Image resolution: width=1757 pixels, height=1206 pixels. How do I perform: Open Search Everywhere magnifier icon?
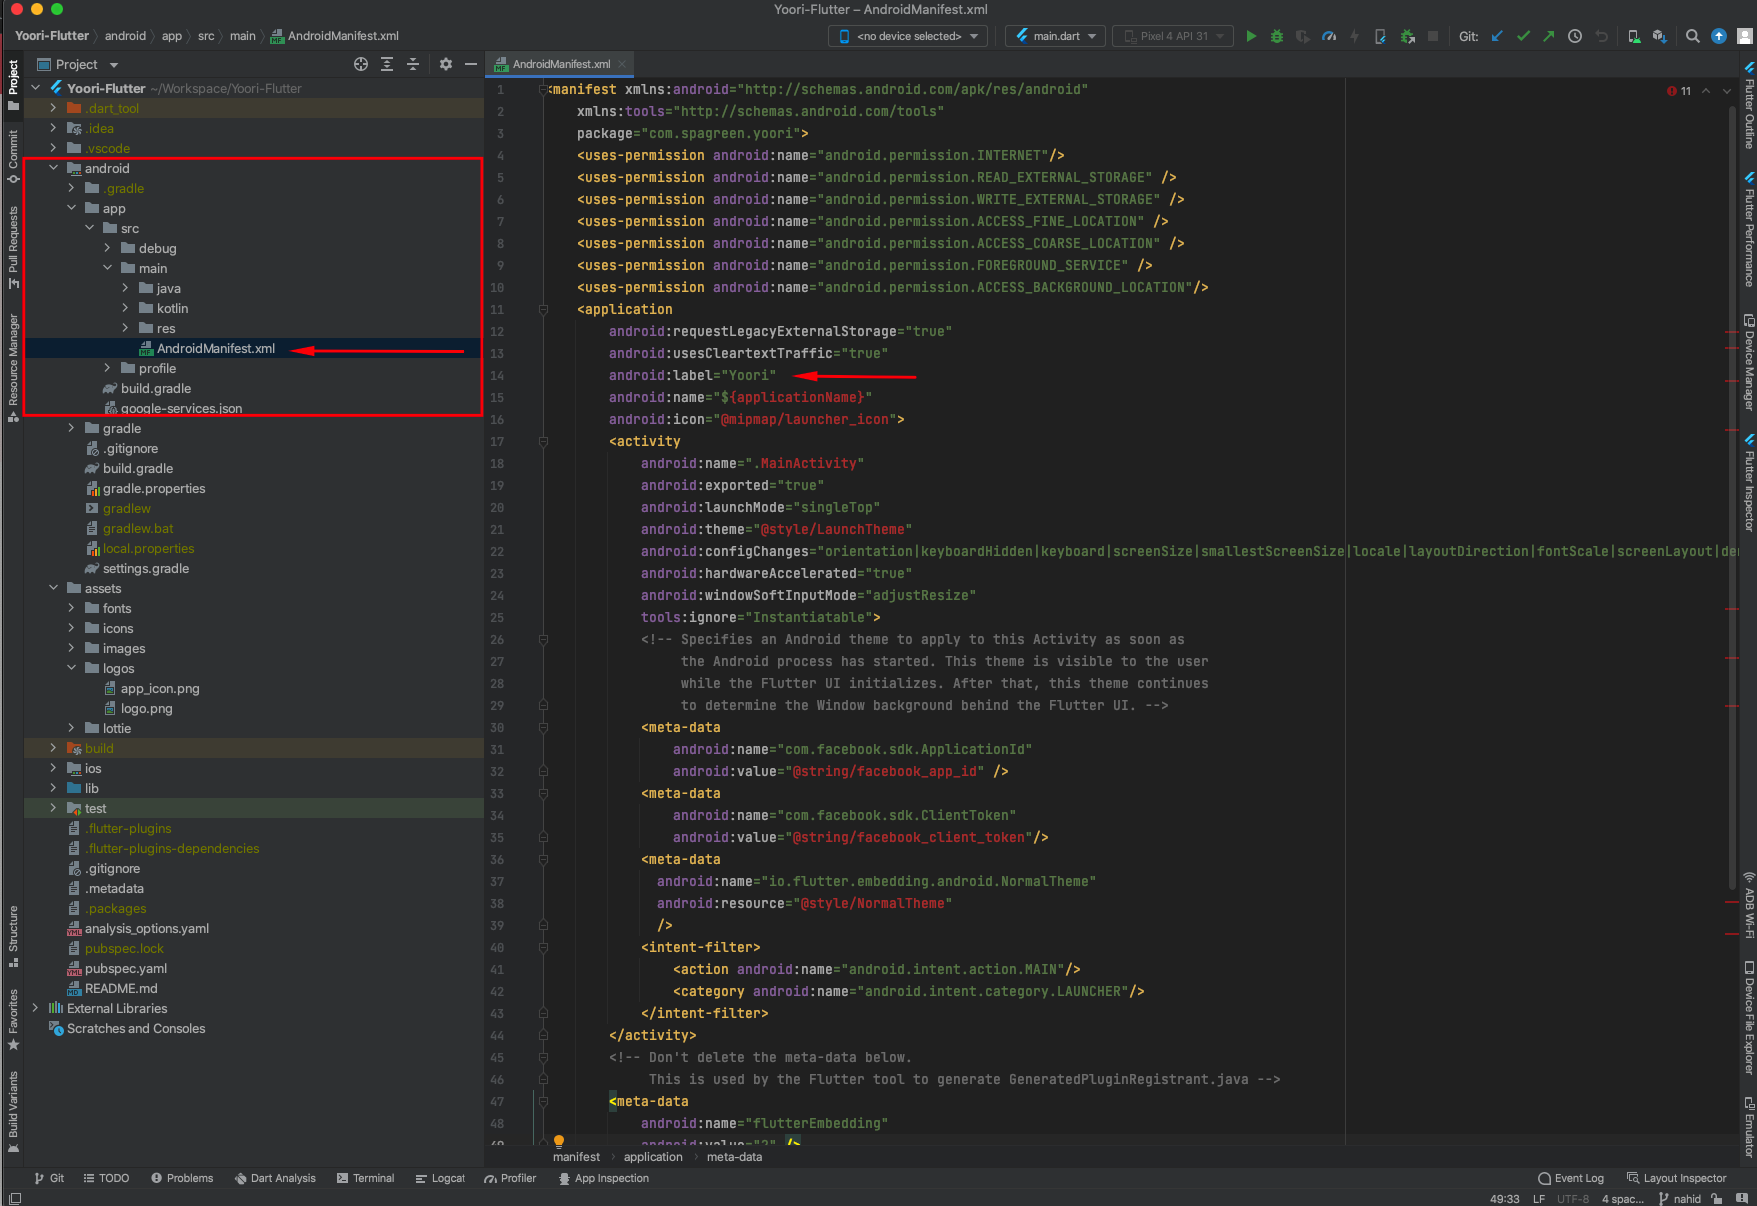click(x=1693, y=36)
